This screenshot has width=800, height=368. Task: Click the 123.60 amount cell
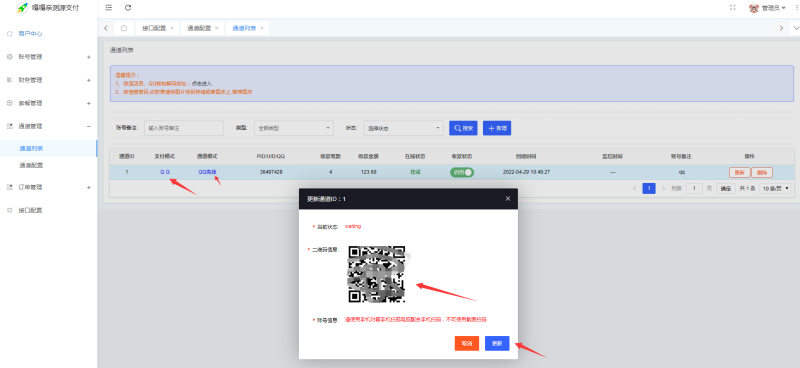(x=368, y=173)
